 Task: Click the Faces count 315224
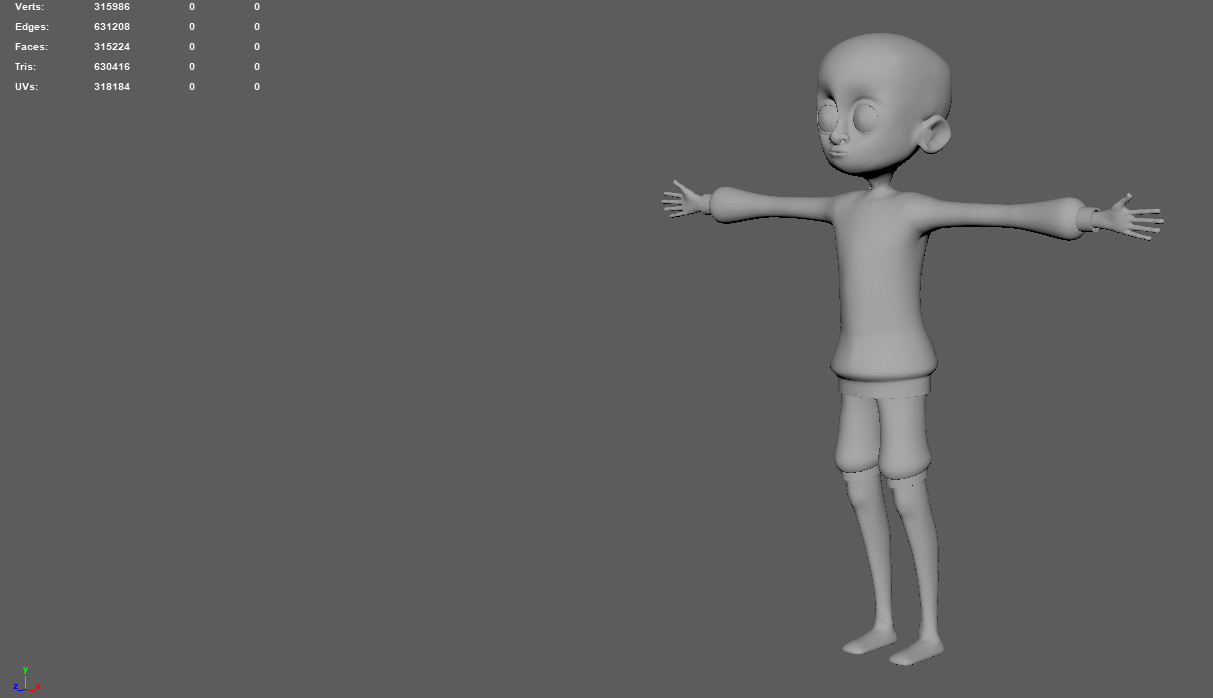[x=110, y=46]
